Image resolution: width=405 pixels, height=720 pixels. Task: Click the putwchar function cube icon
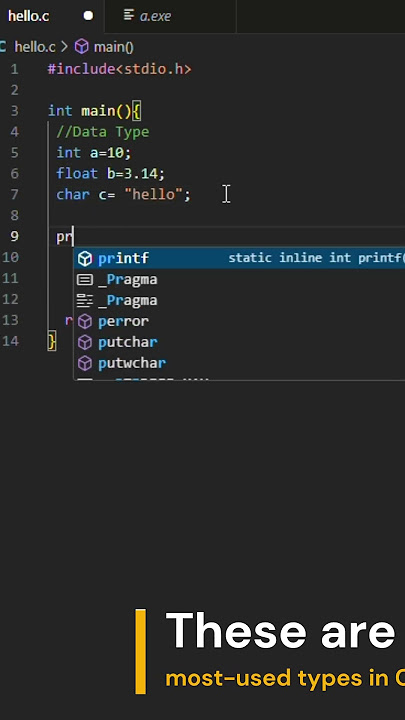tap(85, 364)
